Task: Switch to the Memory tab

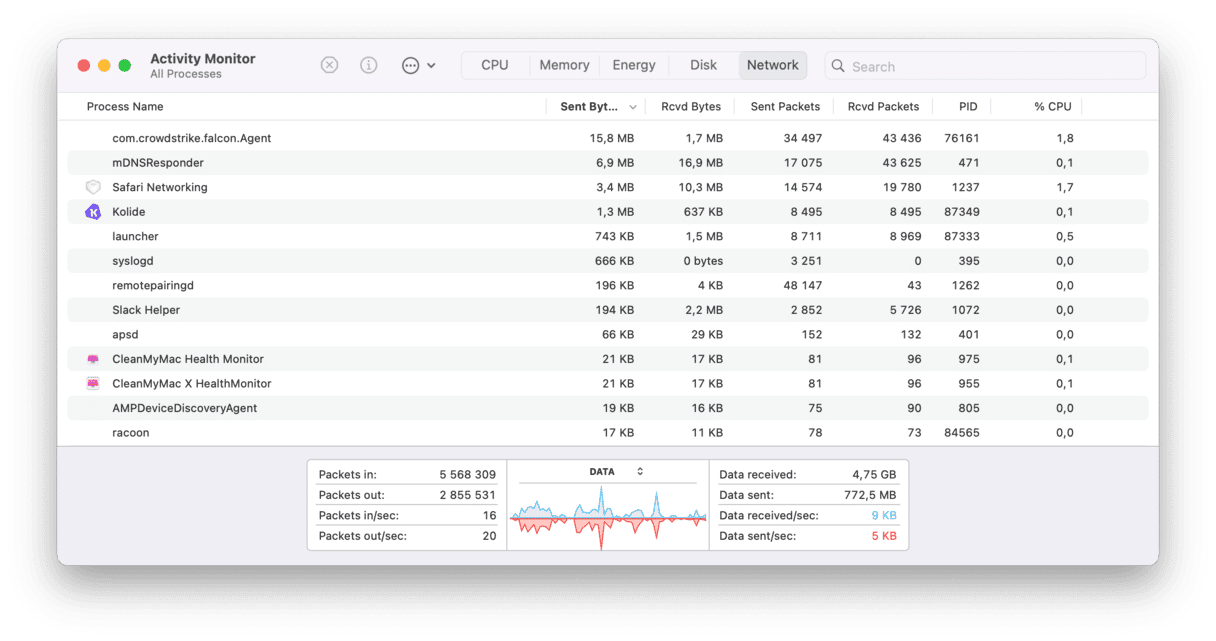Action: point(564,65)
